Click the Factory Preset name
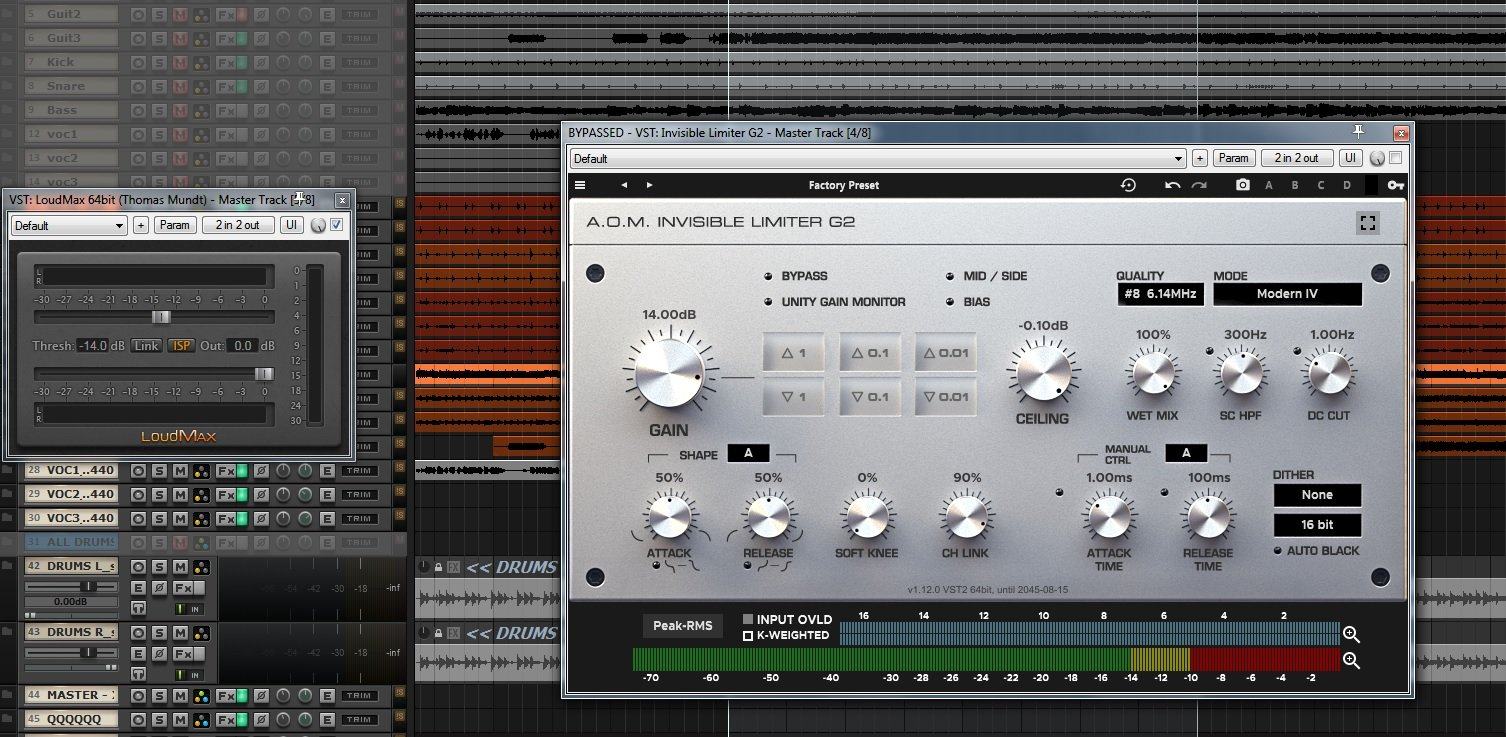Viewport: 1506px width, 737px height. 844,185
